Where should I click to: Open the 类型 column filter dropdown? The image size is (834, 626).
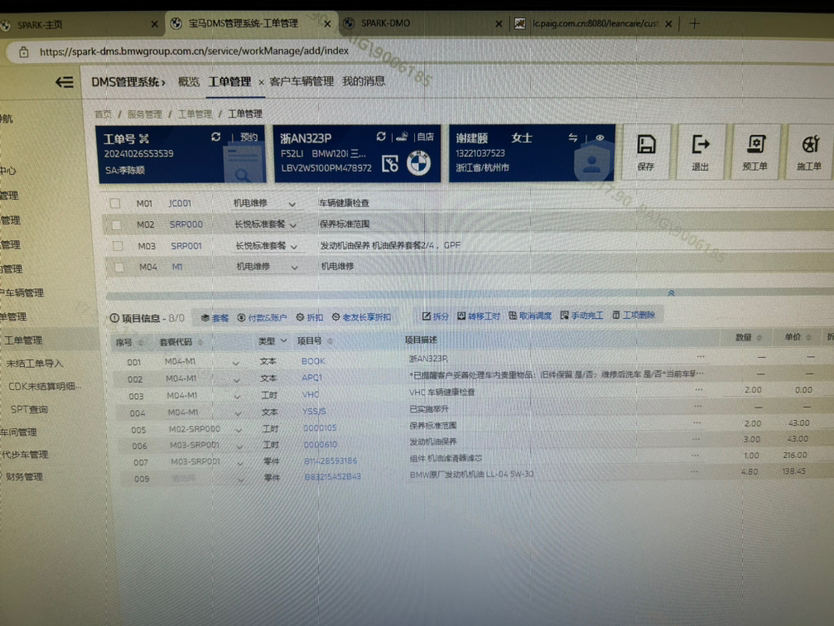click(x=284, y=341)
